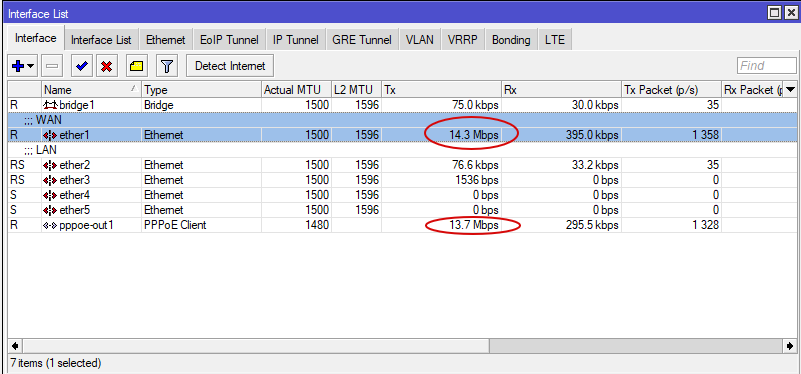Click the horizontal scrollbar right arrow
Image resolution: width=801 pixels, height=374 pixels.
790,346
